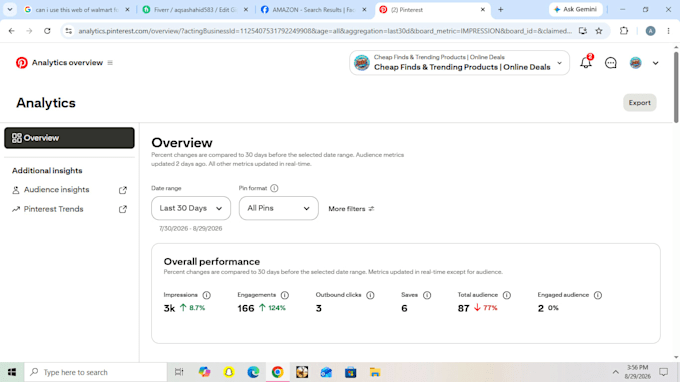Select the Pinterest browser tab

click(x=432, y=10)
